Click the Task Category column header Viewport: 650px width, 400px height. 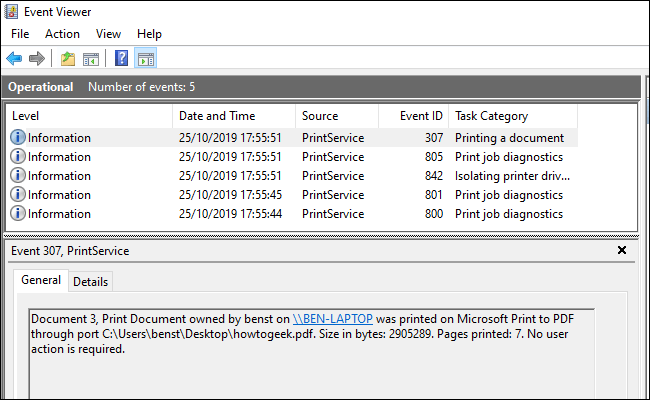491,116
